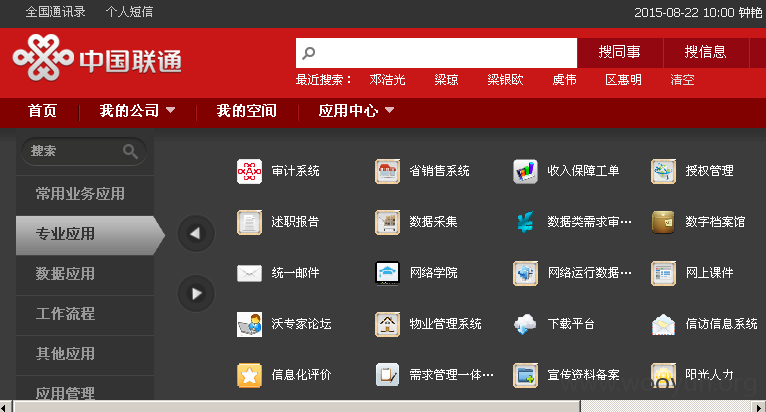766x412 pixels.
Task: Click the 网上课件 icon
Action: click(x=663, y=273)
